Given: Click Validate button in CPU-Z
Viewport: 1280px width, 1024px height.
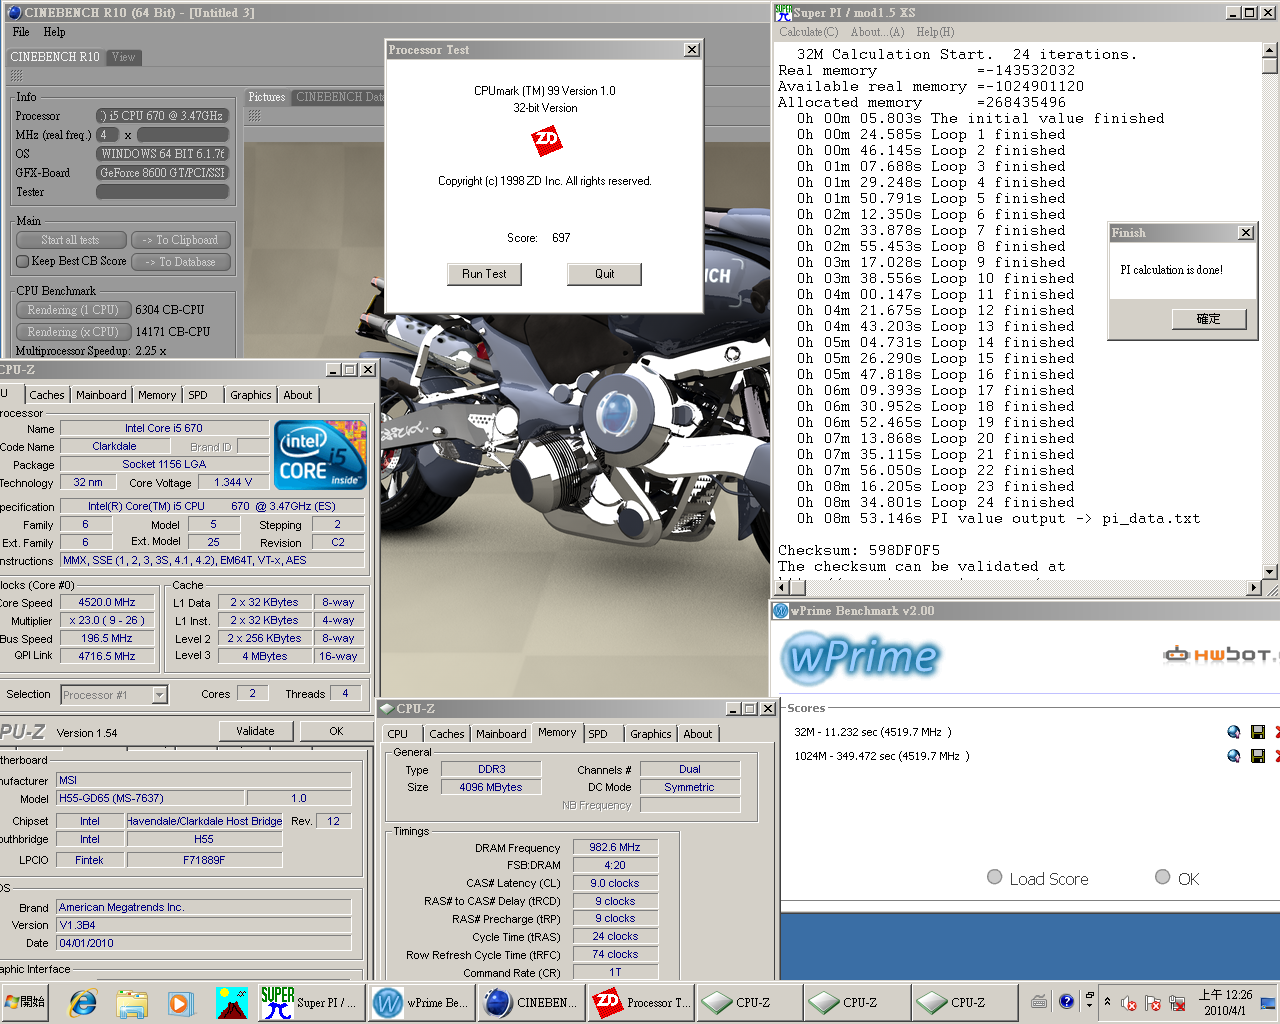Looking at the screenshot, I should pos(255,731).
